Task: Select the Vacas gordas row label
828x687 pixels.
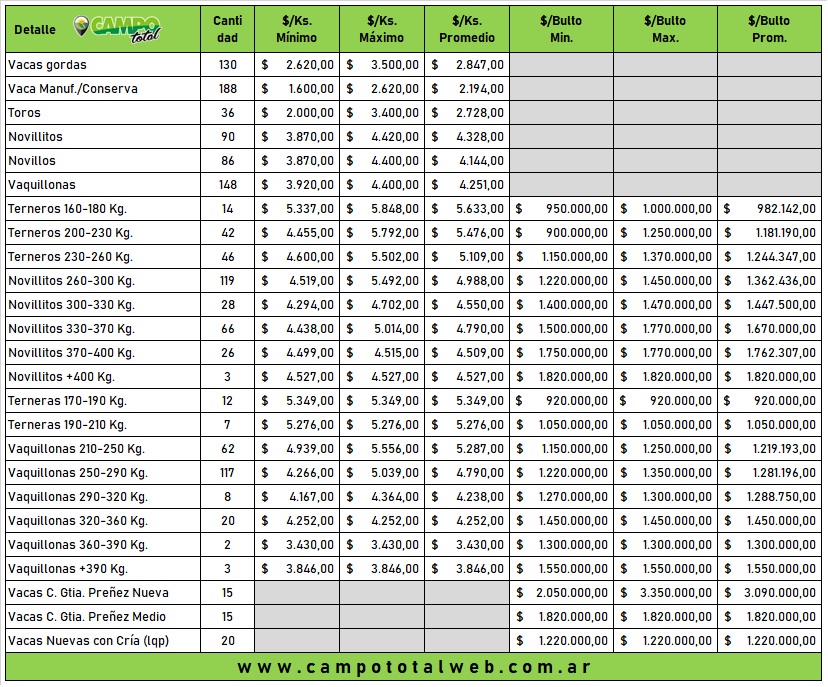Action: tap(47, 65)
